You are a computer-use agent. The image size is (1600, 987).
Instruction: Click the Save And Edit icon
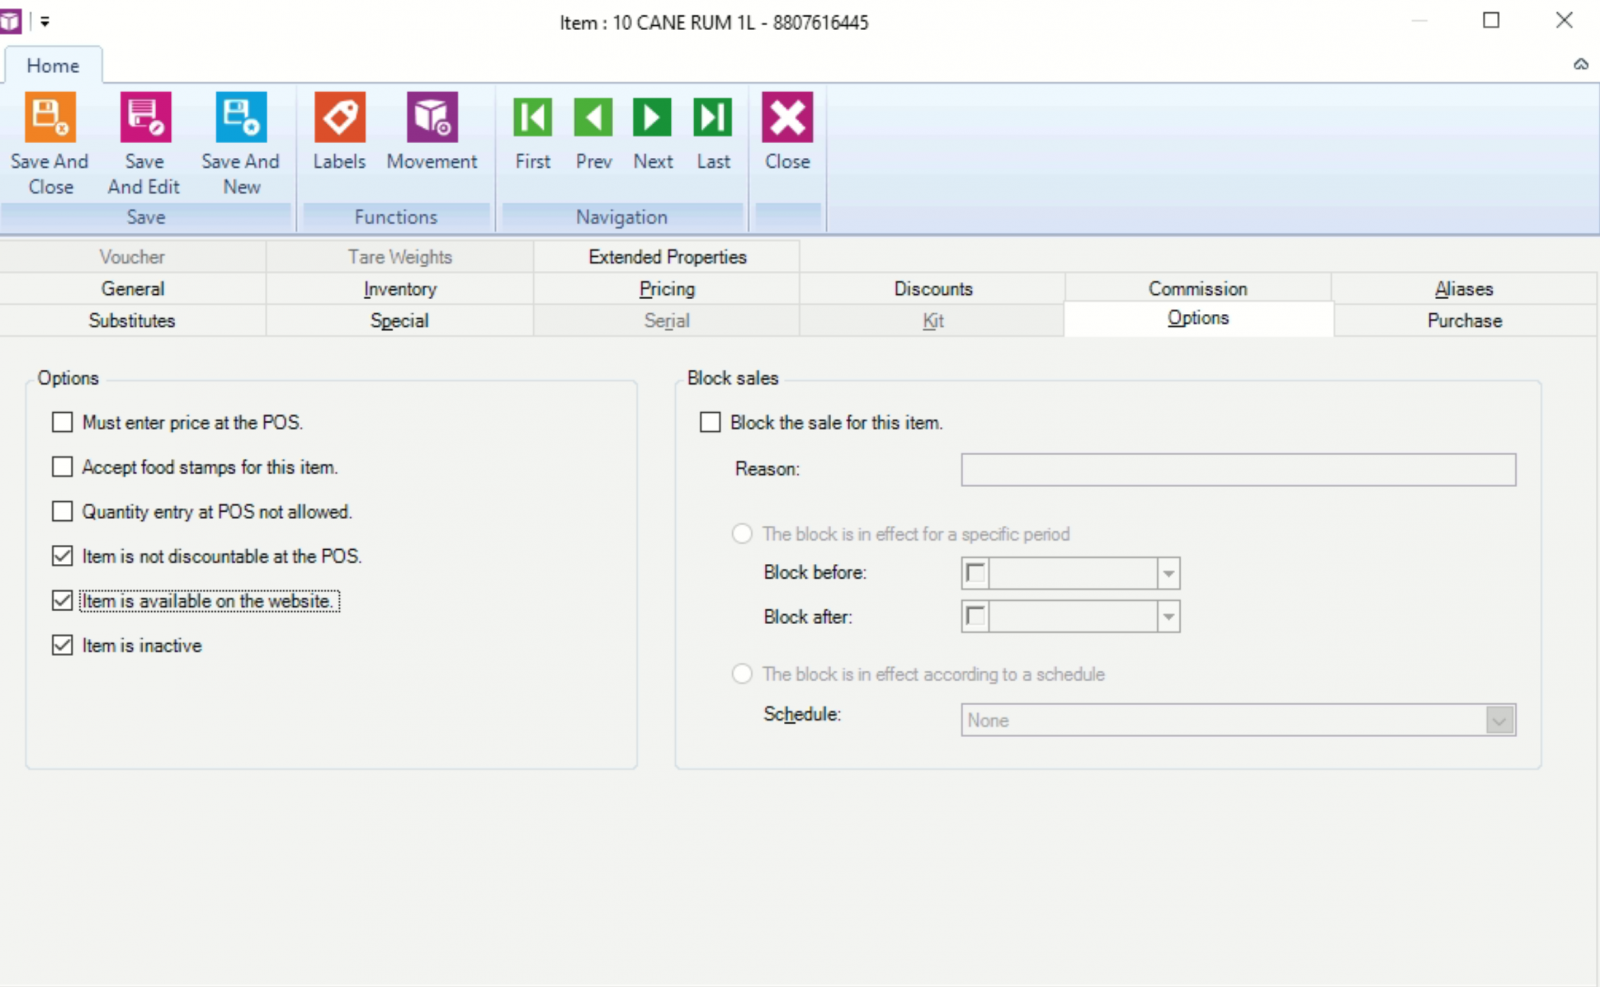pyautogui.click(x=145, y=118)
